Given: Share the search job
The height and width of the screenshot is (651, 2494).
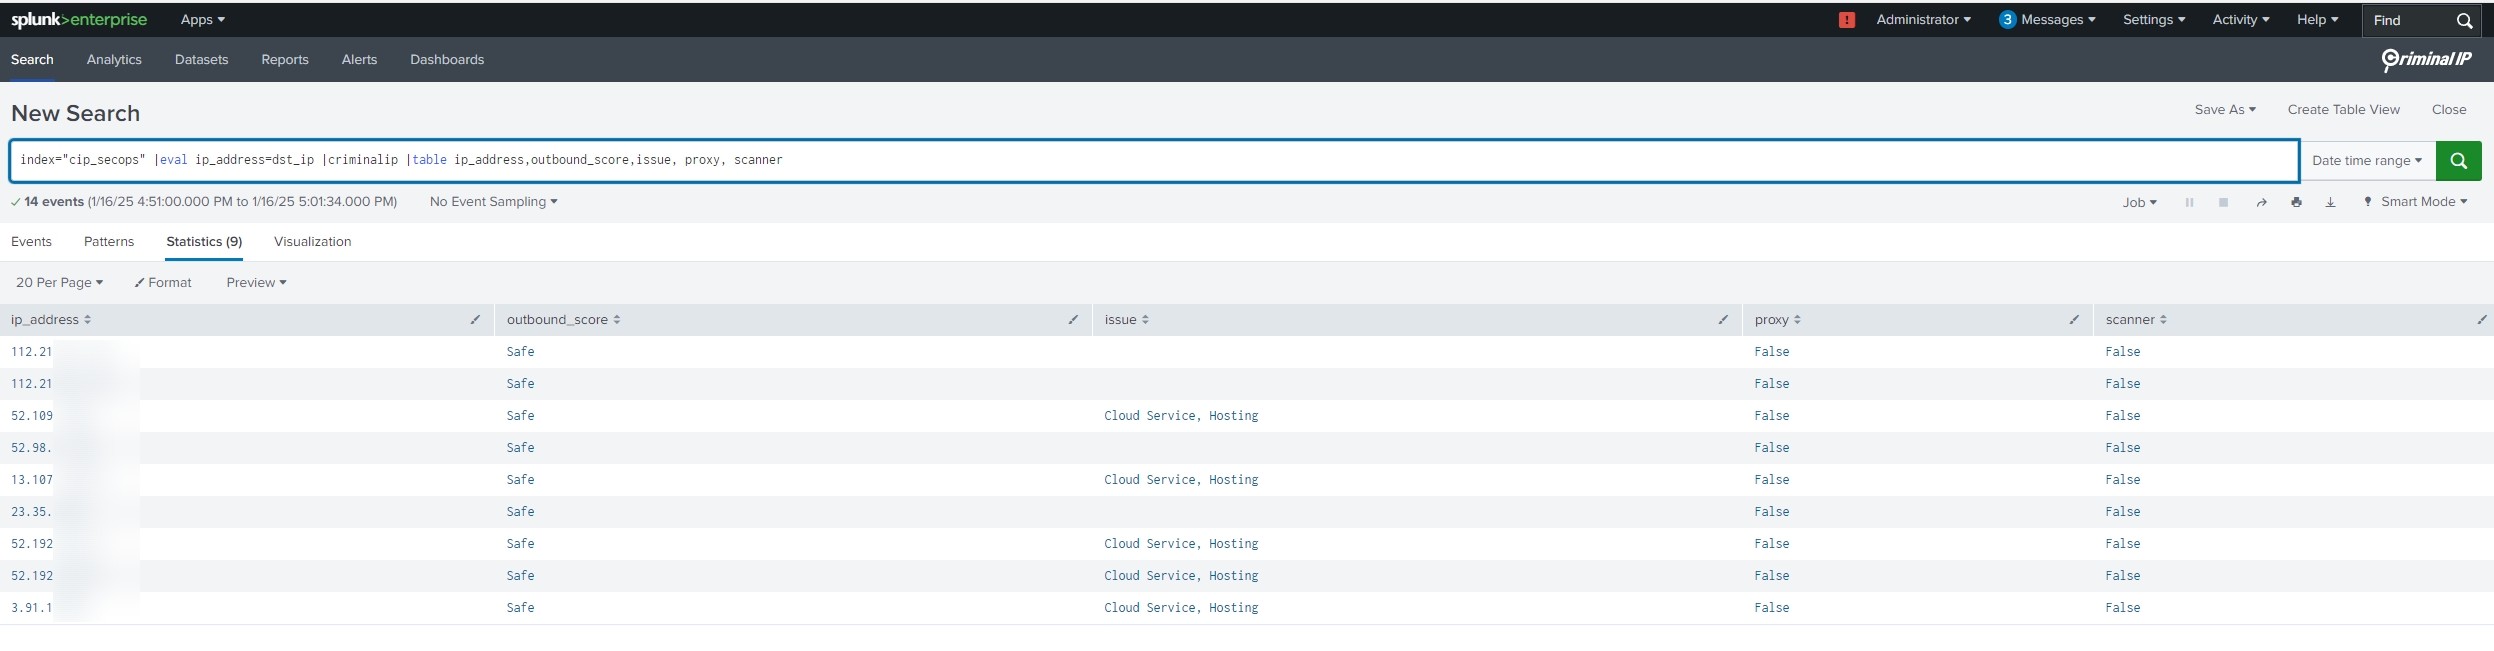Looking at the screenshot, I should point(2261,202).
